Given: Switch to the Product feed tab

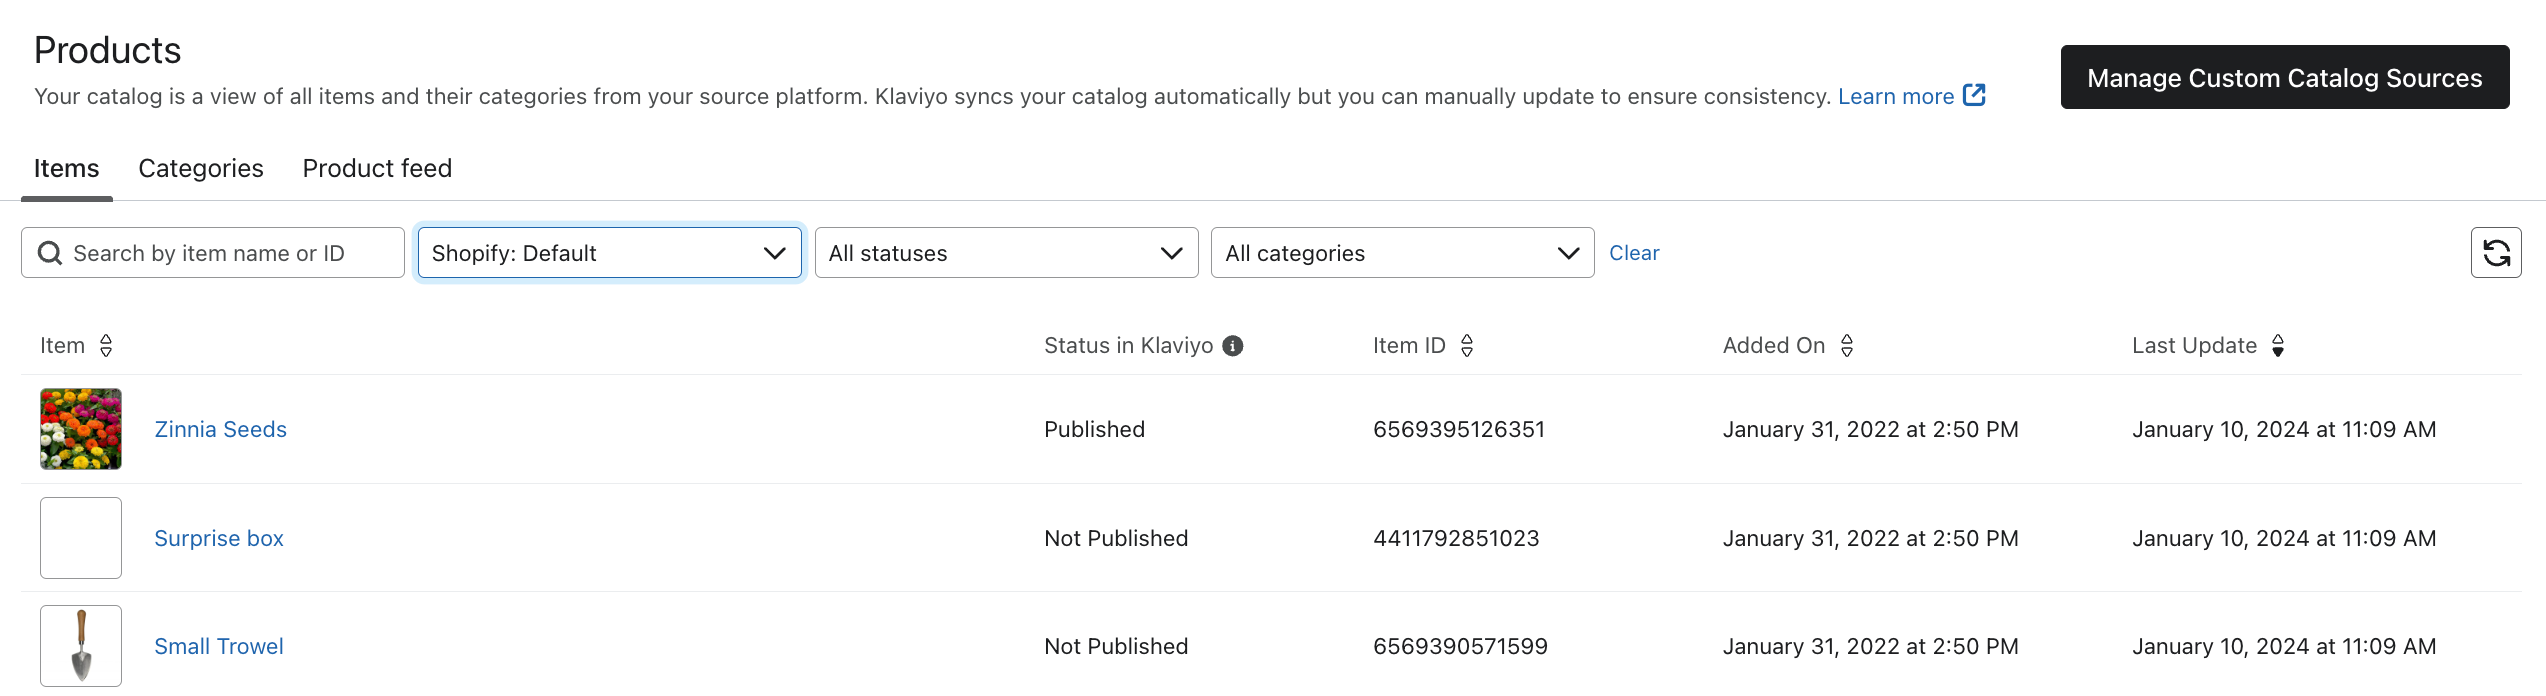Looking at the screenshot, I should click(377, 168).
